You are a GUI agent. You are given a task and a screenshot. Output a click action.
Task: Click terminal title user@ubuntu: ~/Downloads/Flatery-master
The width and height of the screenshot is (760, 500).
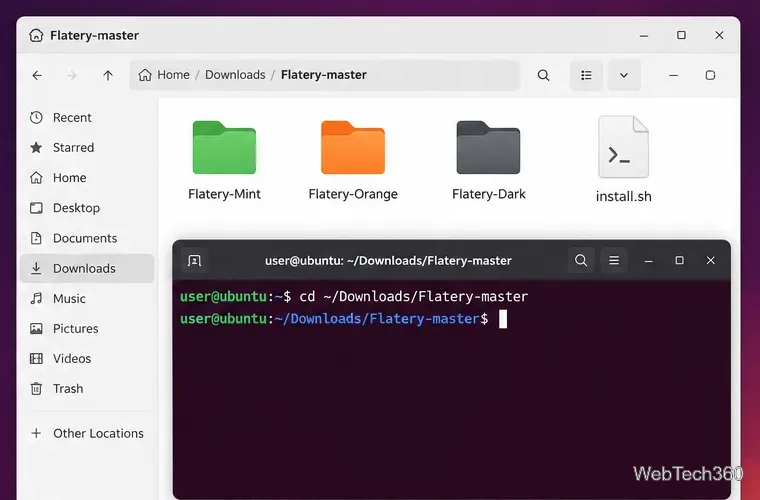pyautogui.click(x=388, y=261)
